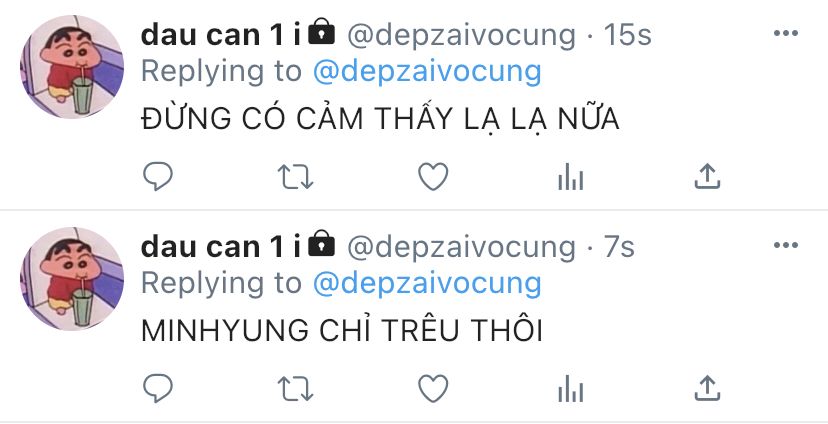Open more options on the 7s tweet
The height and width of the screenshot is (424, 828).
click(x=786, y=245)
